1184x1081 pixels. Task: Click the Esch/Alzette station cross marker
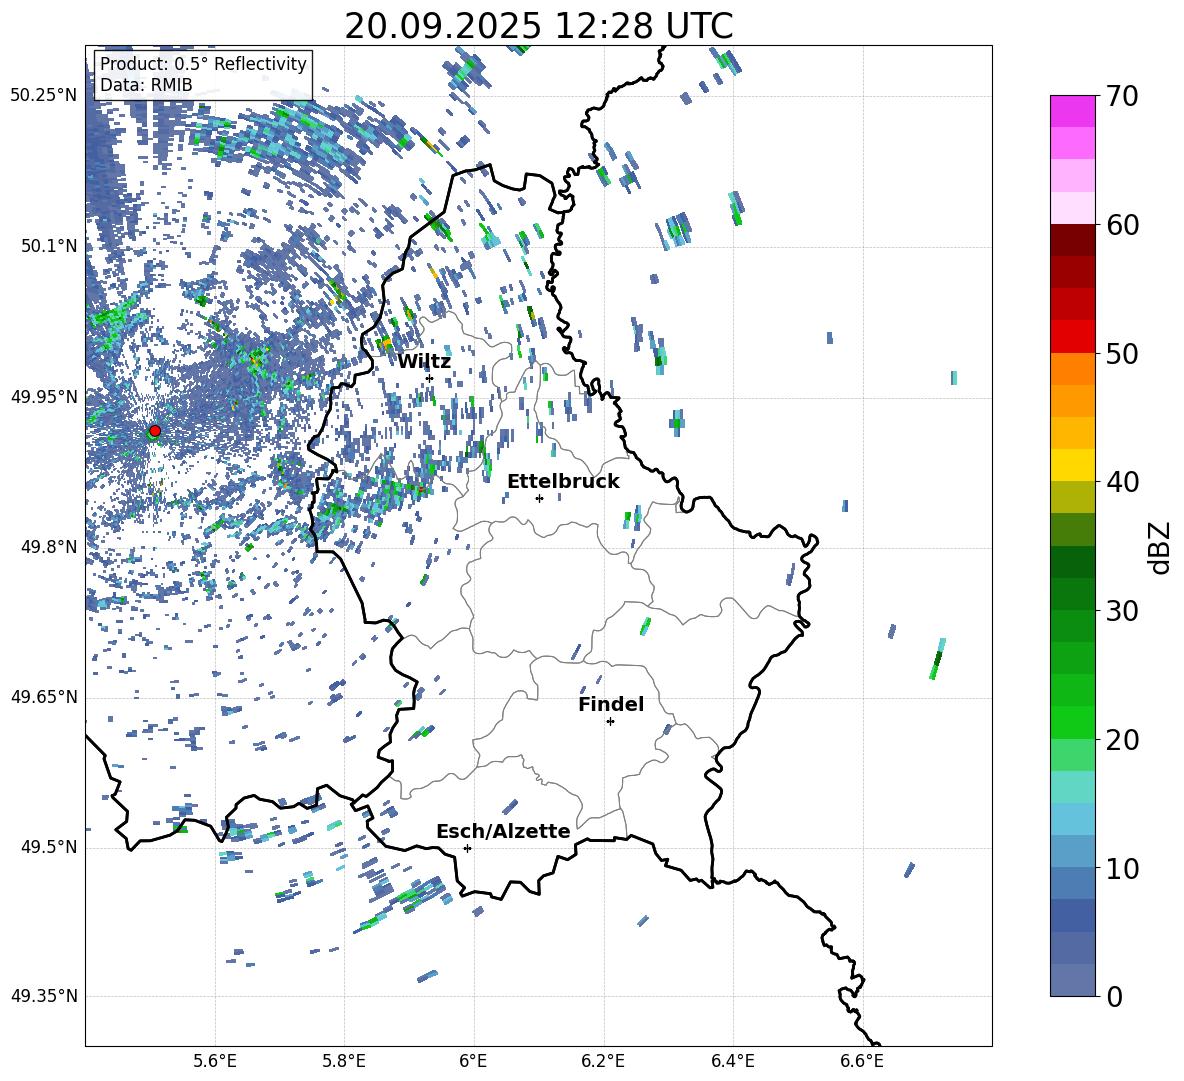(467, 848)
